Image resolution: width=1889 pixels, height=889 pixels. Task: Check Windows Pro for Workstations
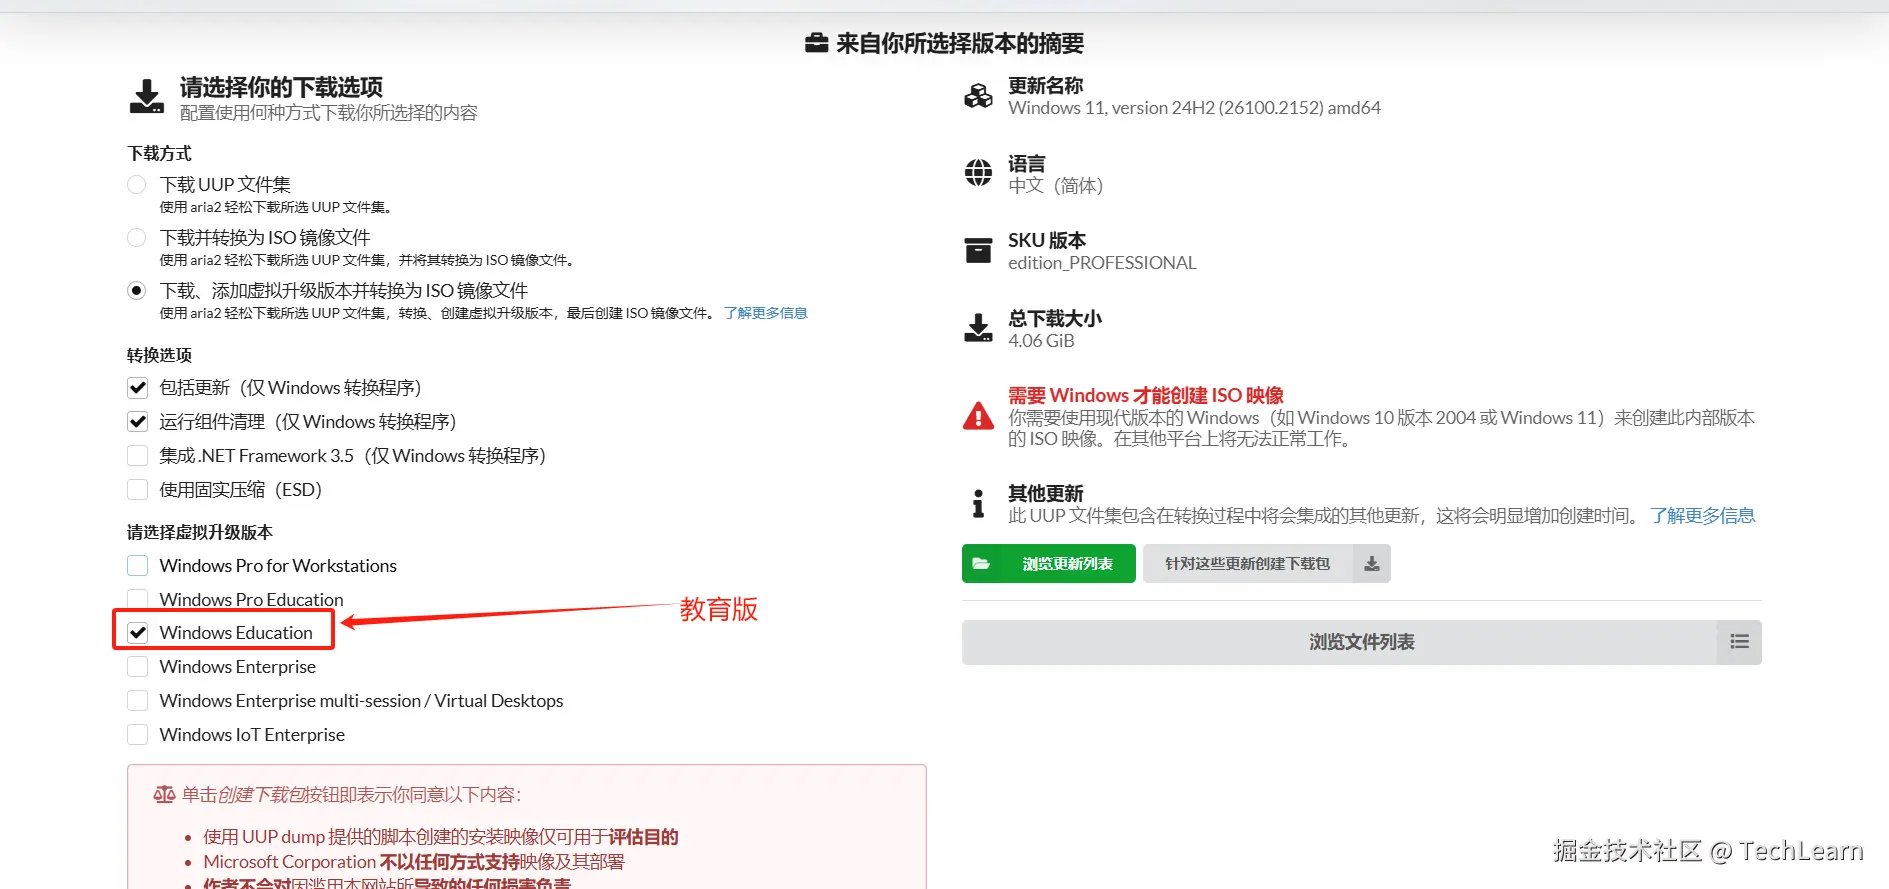tap(138, 566)
